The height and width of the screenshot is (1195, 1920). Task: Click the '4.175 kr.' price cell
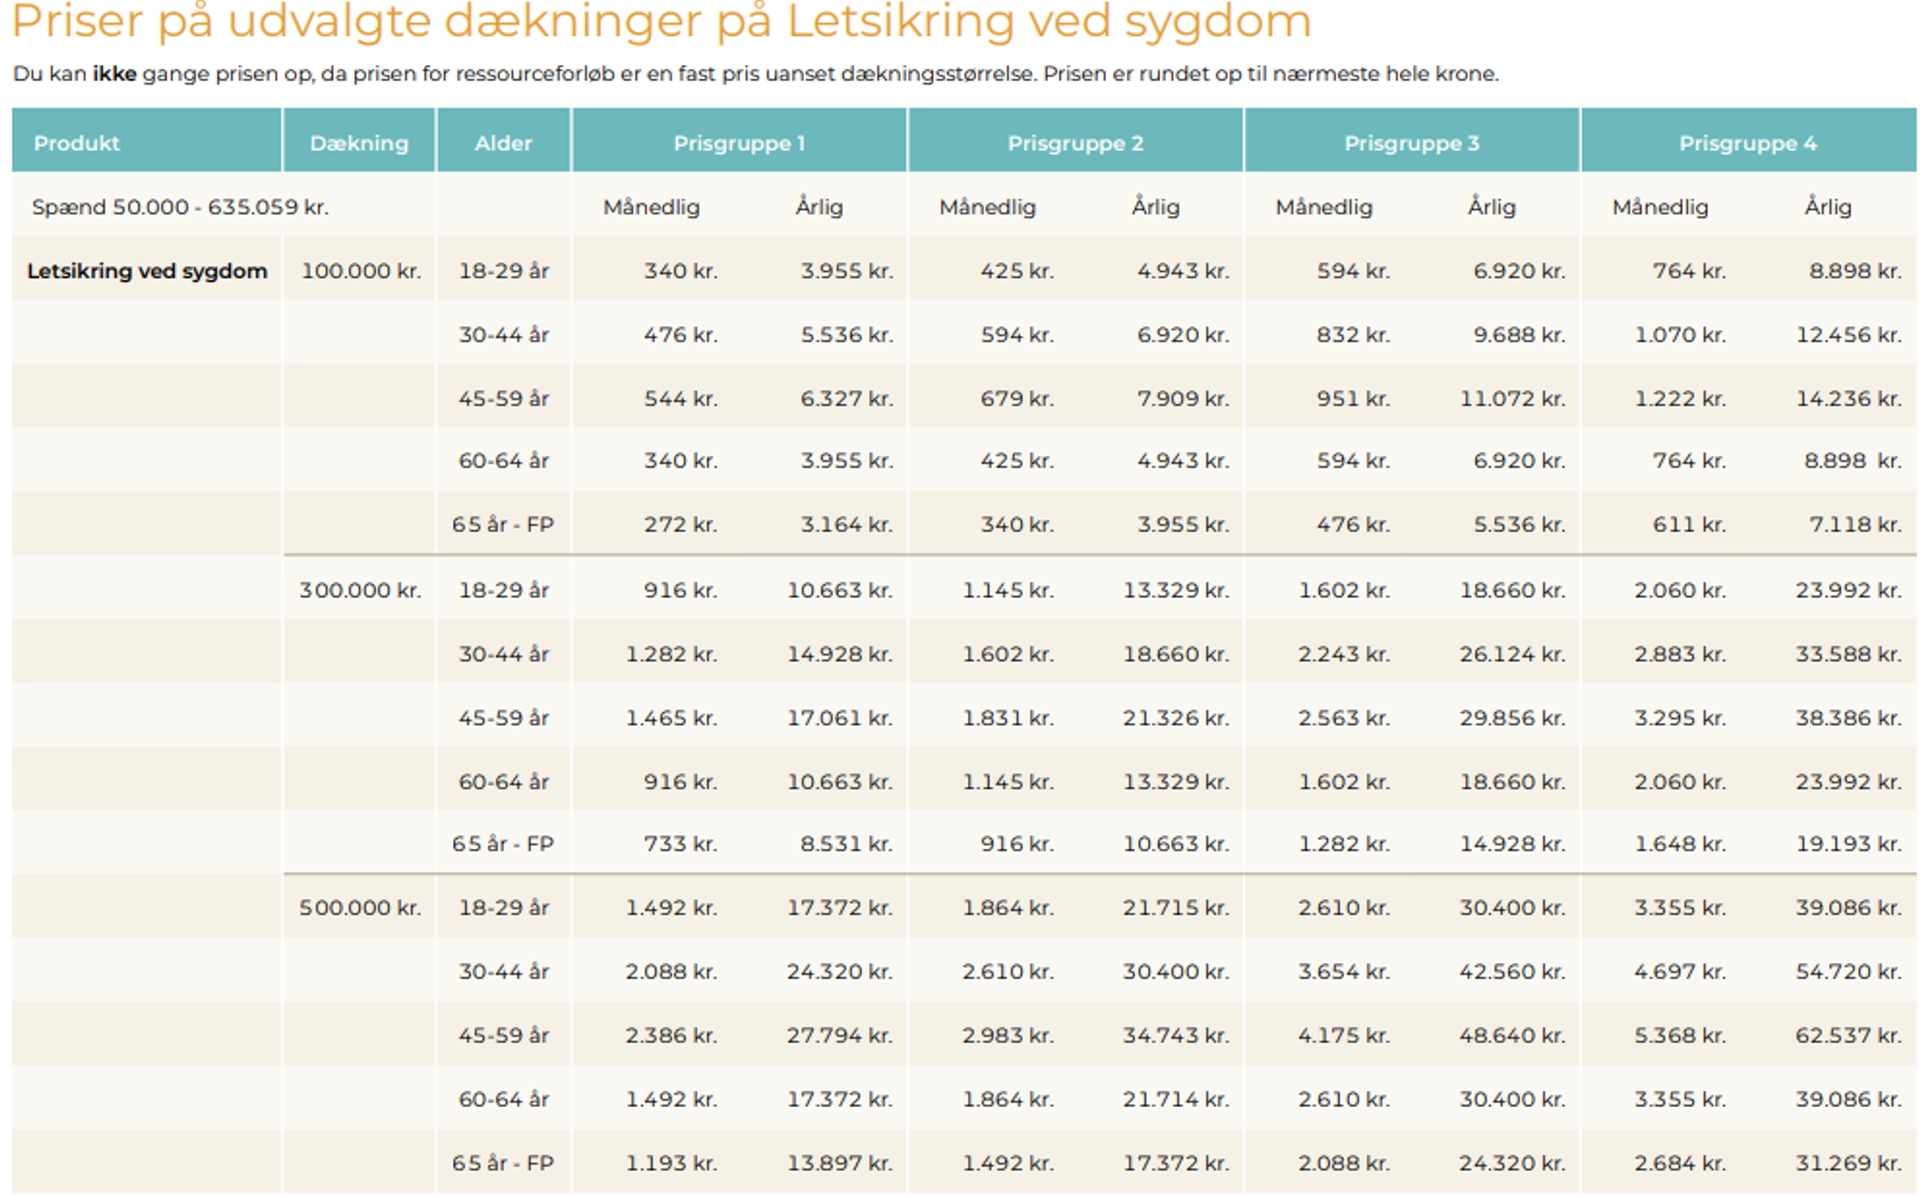click(1344, 1035)
